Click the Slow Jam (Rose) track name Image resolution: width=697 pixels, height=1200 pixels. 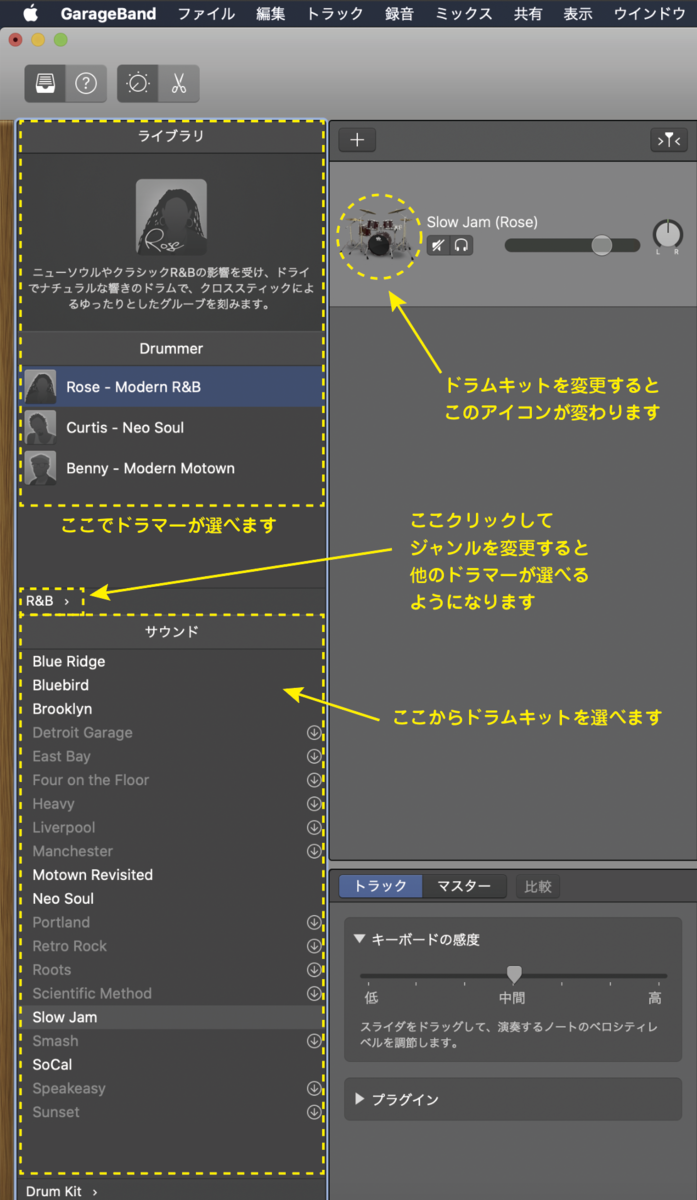[x=482, y=222]
